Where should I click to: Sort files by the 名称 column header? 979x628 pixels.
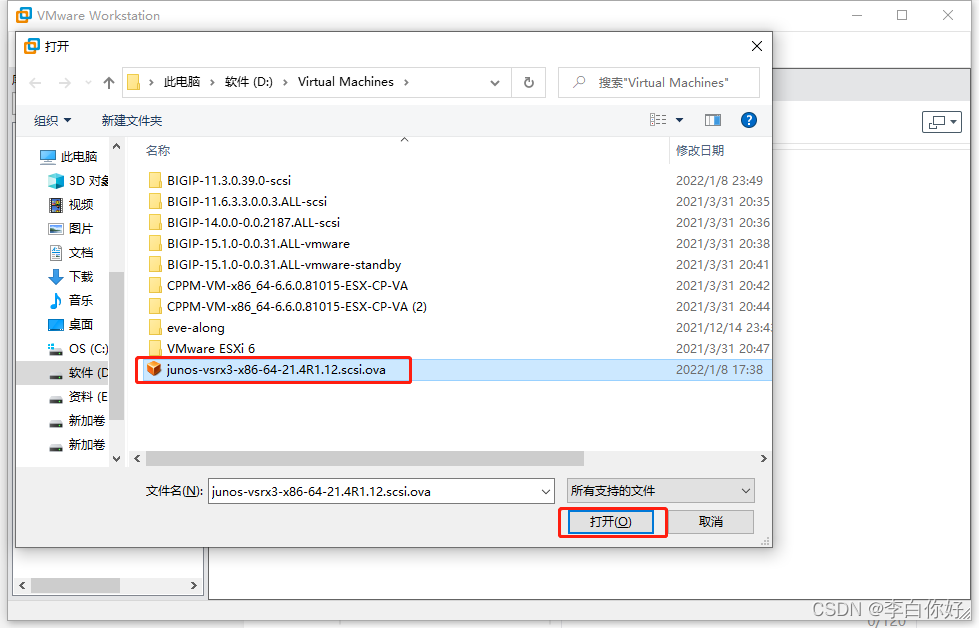pos(158,150)
